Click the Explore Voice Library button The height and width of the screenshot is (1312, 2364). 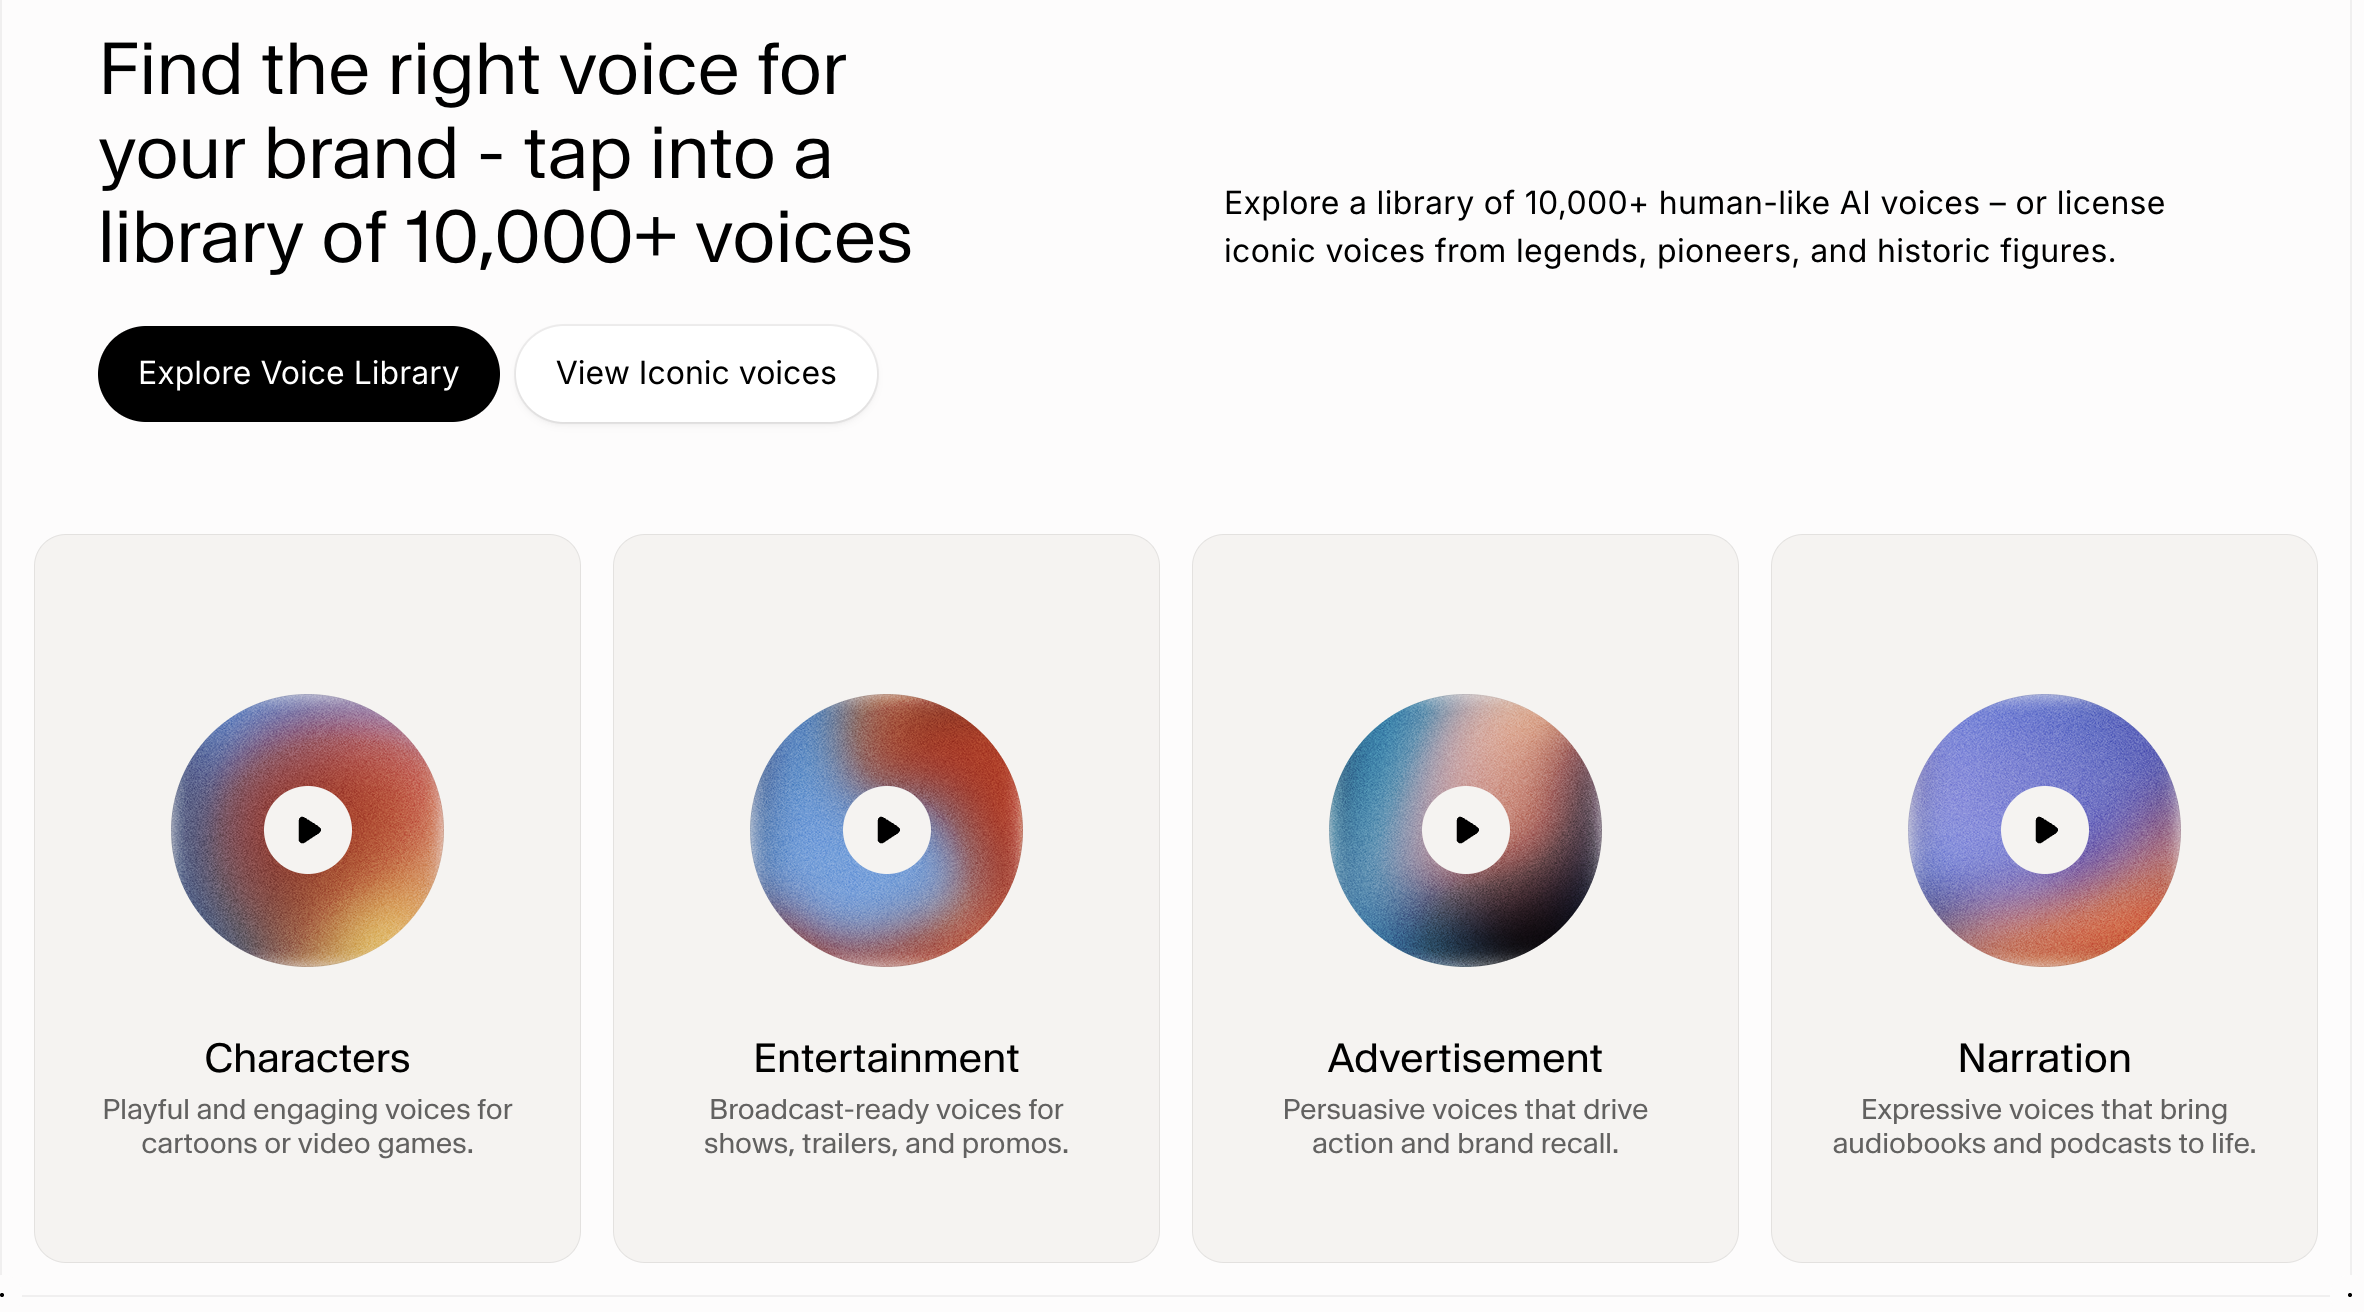pos(297,373)
